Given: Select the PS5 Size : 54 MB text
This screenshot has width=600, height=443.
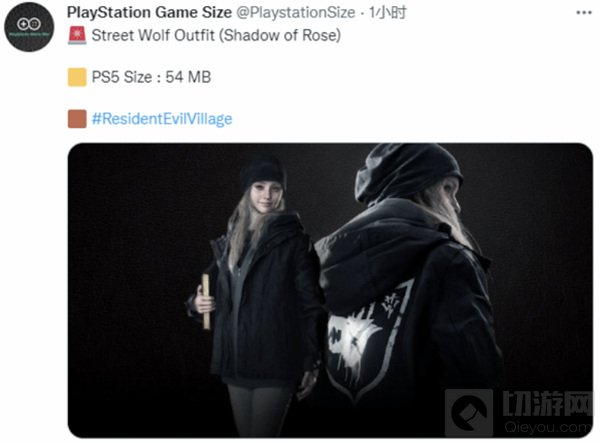Looking at the screenshot, I should click(x=151, y=77).
